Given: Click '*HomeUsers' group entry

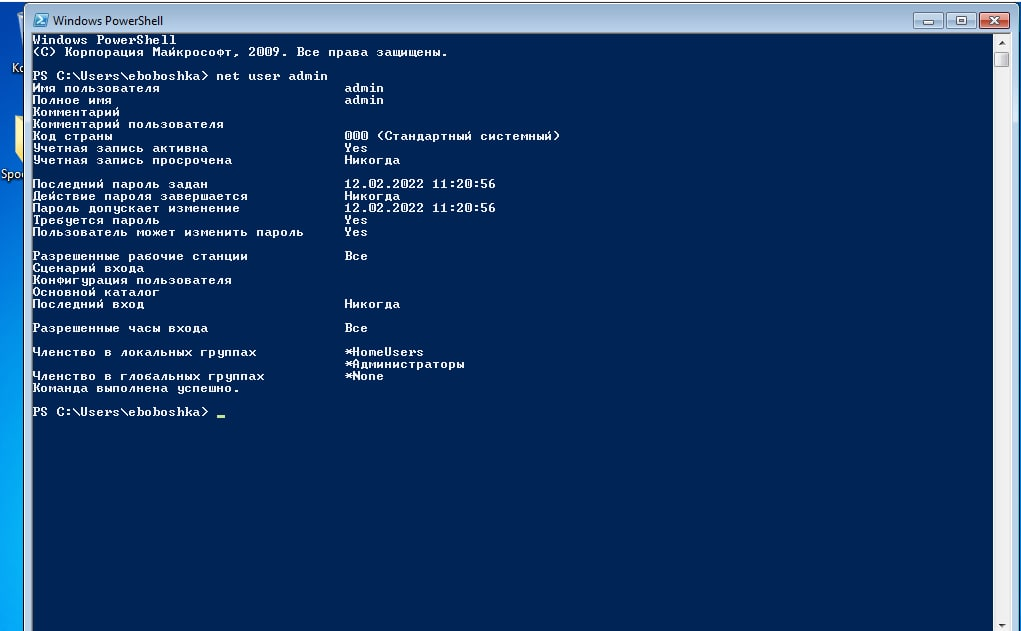Looking at the screenshot, I should click(x=384, y=352).
